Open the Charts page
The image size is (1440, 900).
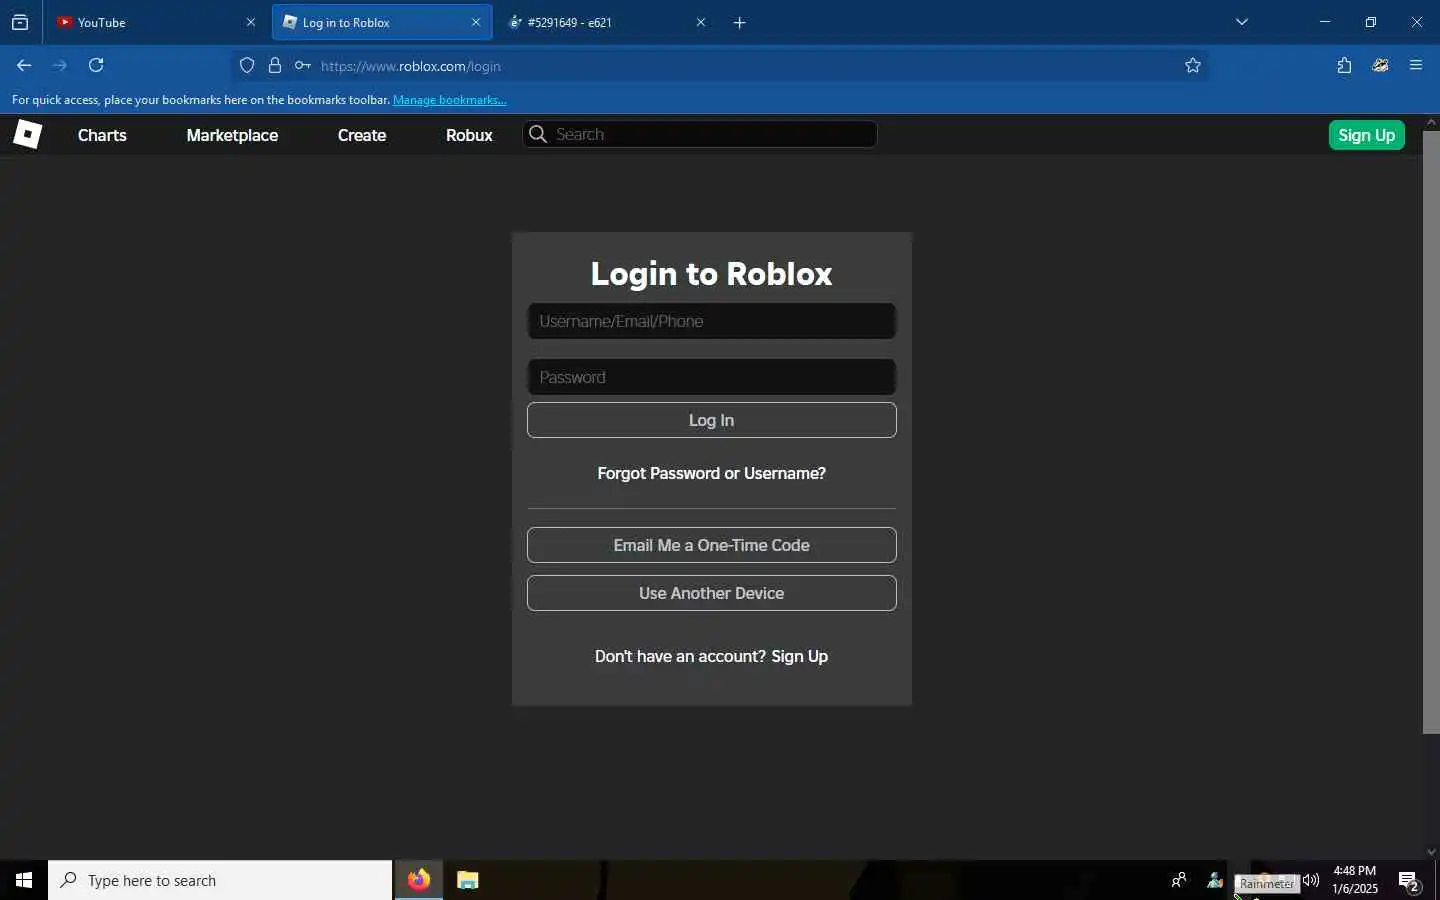tap(102, 135)
